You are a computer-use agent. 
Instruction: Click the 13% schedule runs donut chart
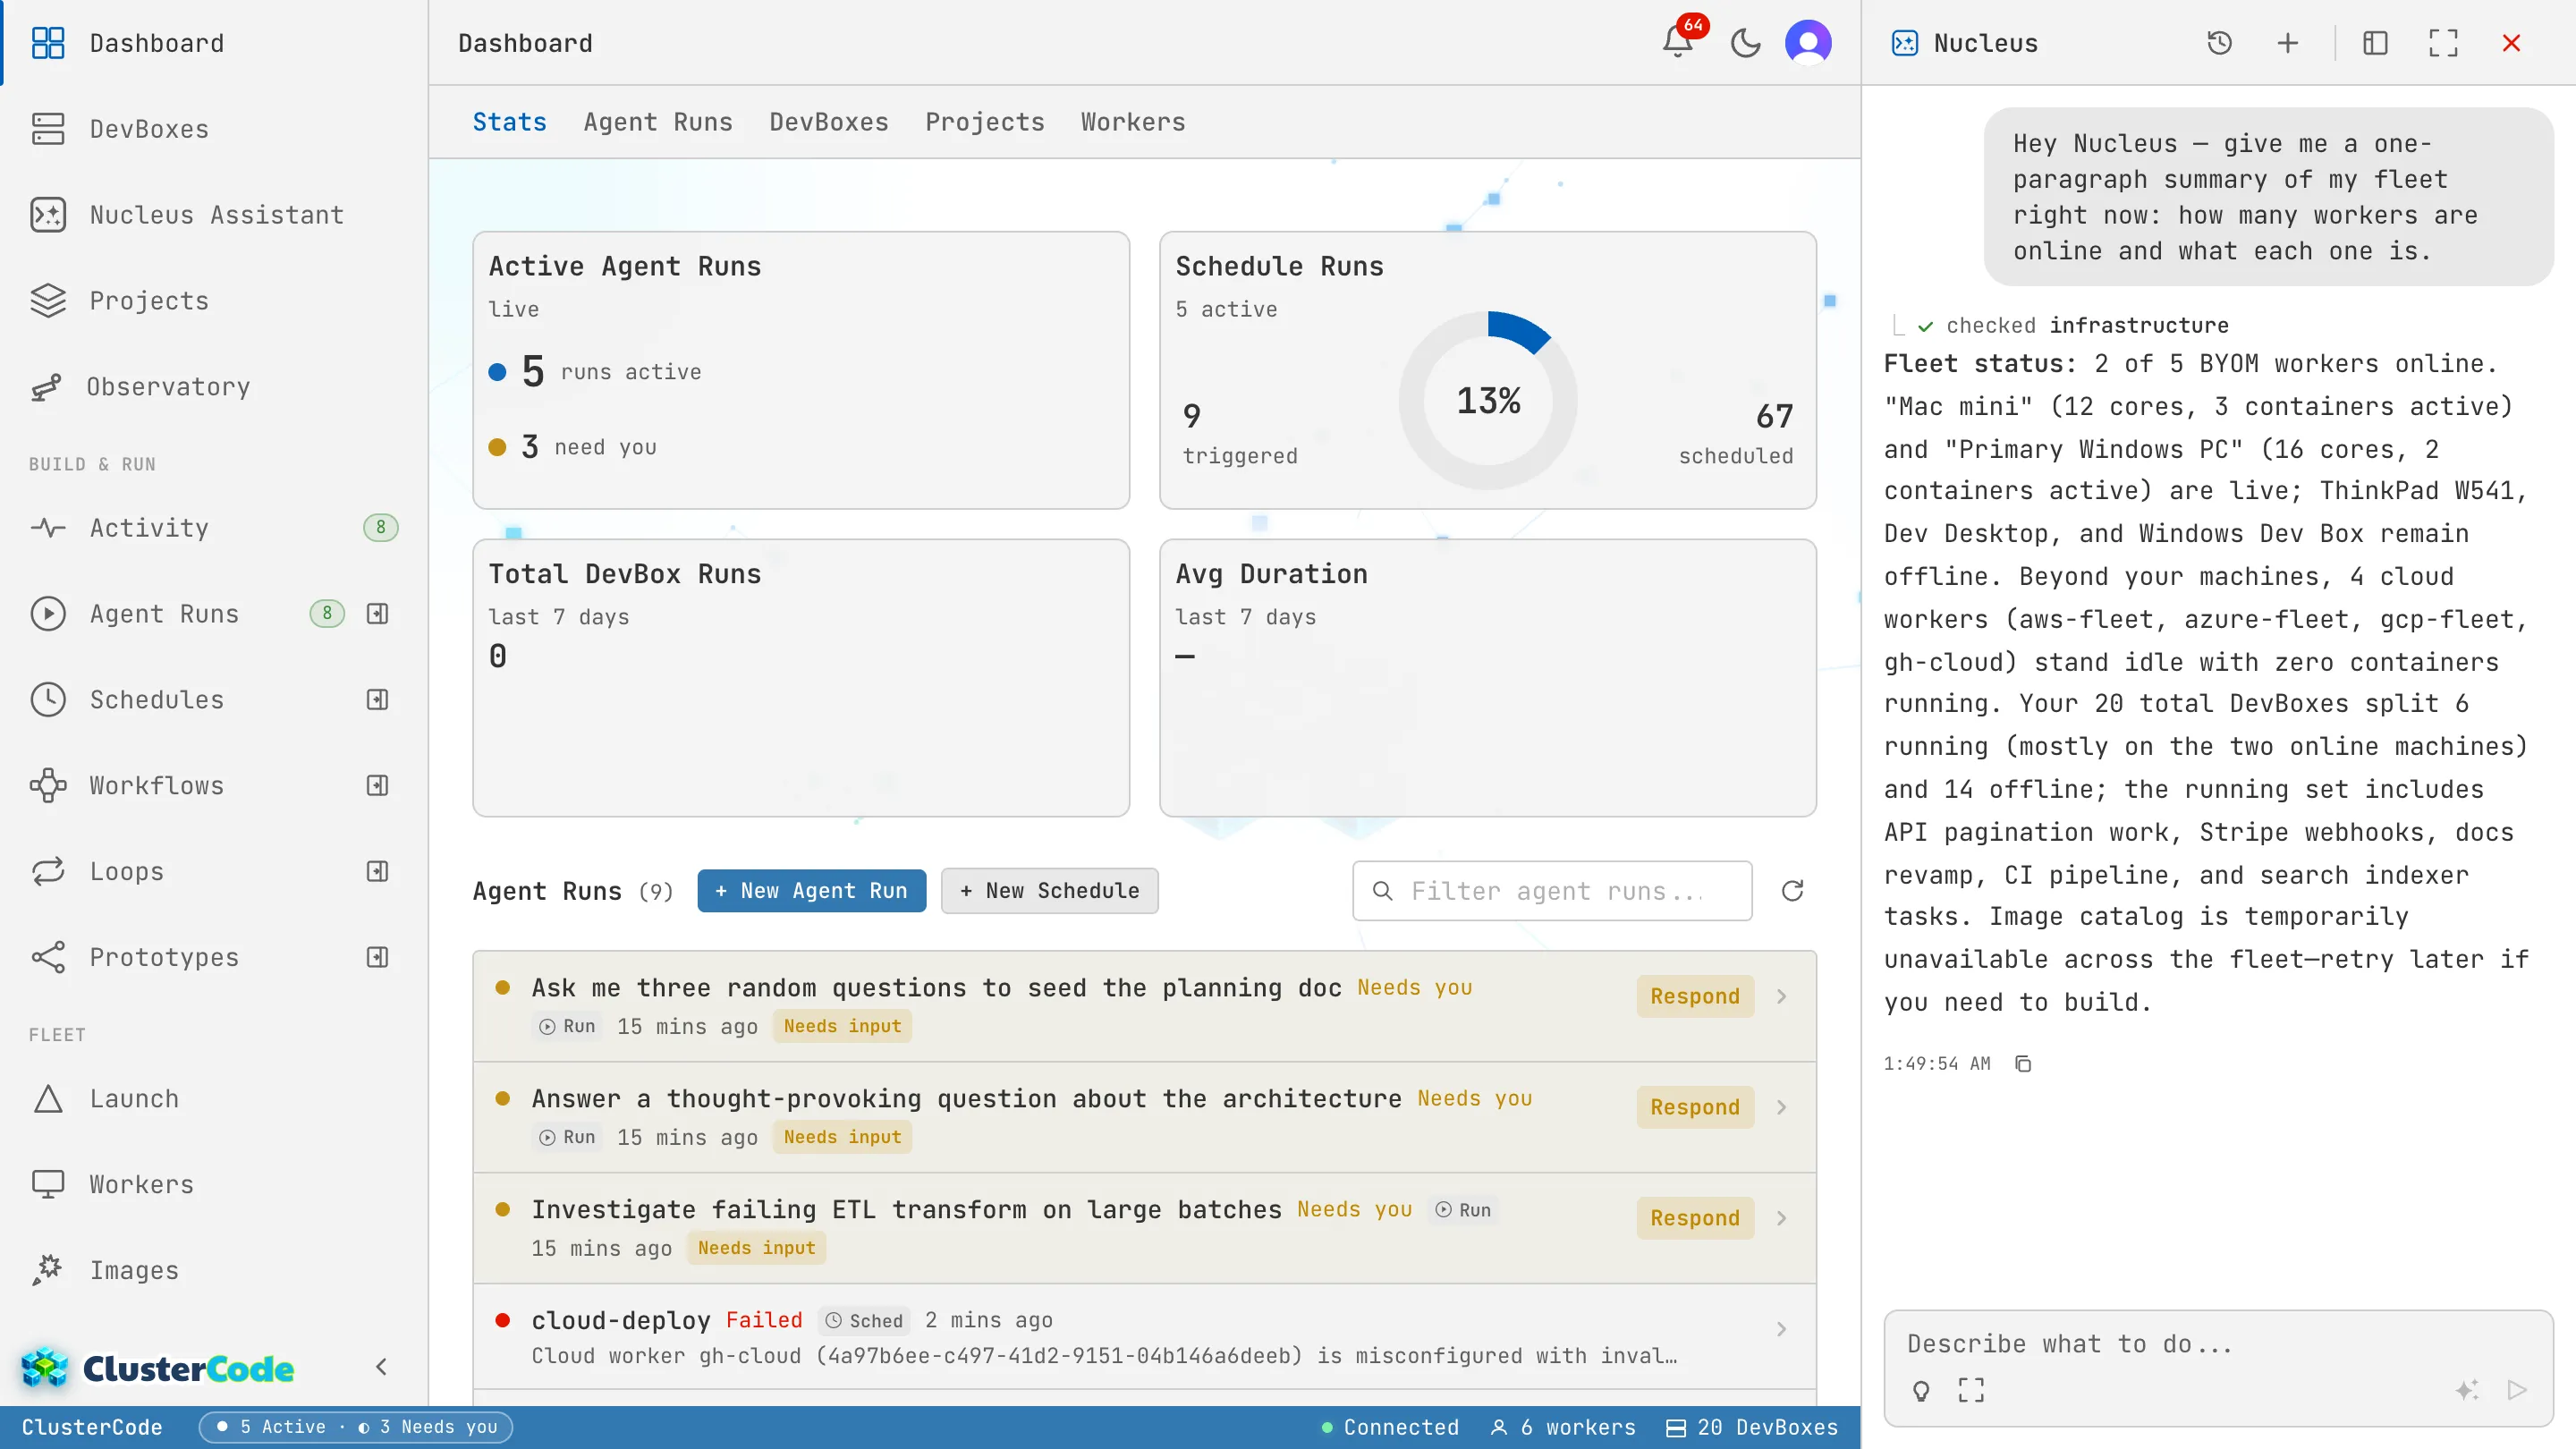coord(1488,401)
